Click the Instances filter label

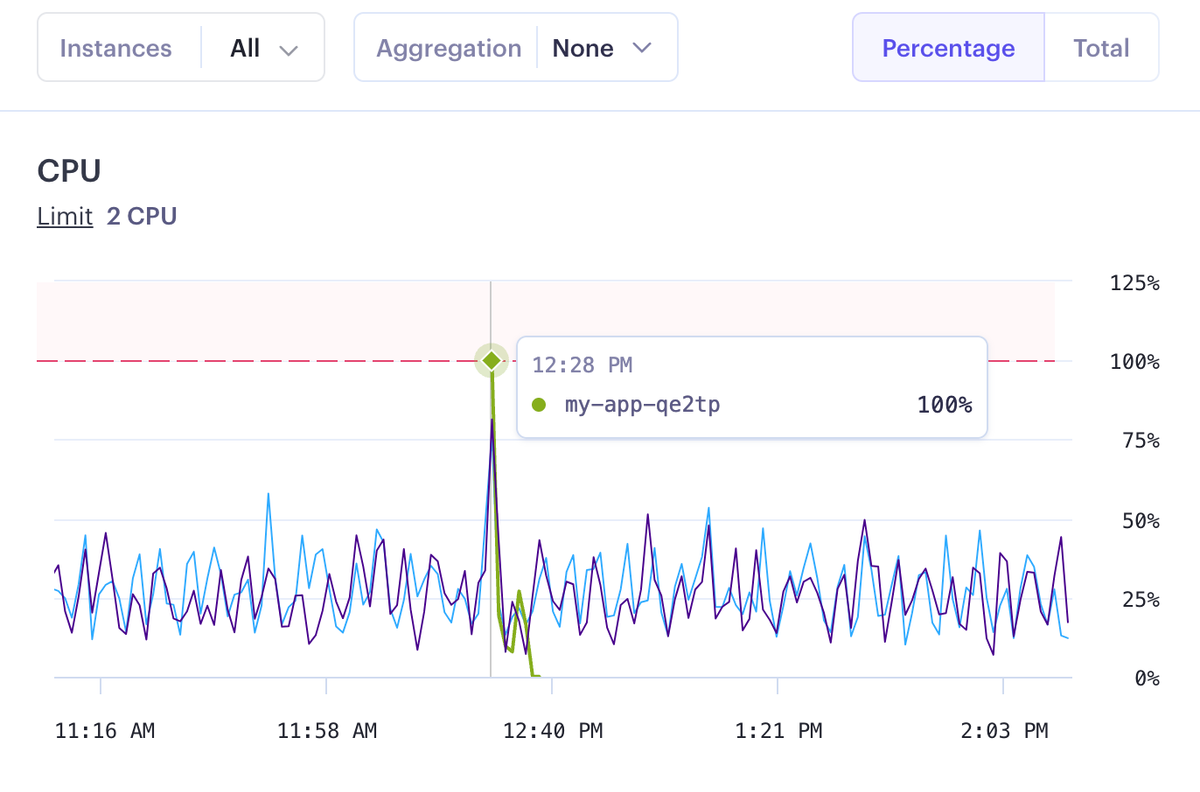116,46
